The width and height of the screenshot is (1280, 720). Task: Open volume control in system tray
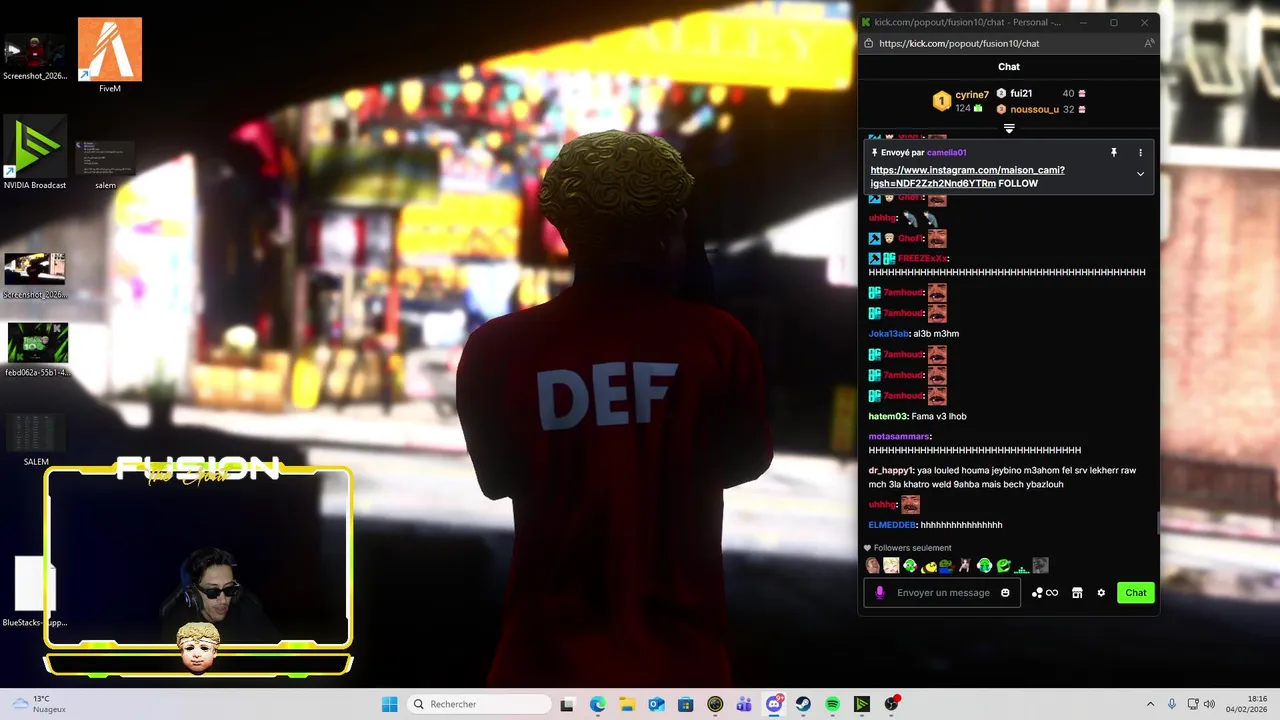[x=1210, y=704]
